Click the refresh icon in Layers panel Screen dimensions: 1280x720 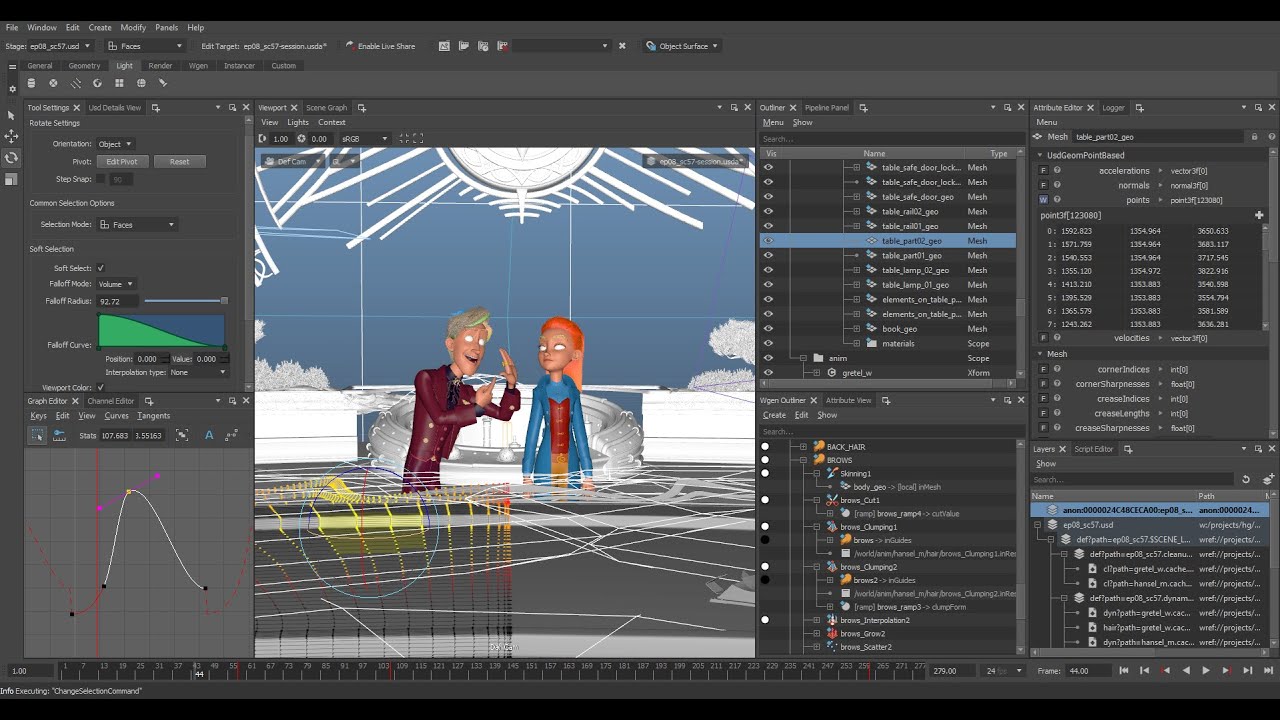coord(1246,479)
